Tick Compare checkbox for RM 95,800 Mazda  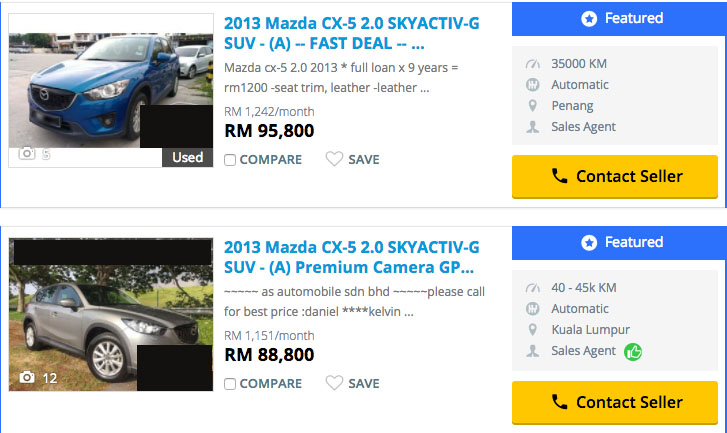[230, 160]
